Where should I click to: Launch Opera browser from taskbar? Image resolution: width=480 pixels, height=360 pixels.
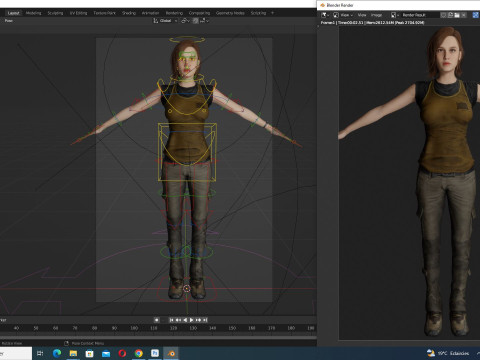click(122, 353)
